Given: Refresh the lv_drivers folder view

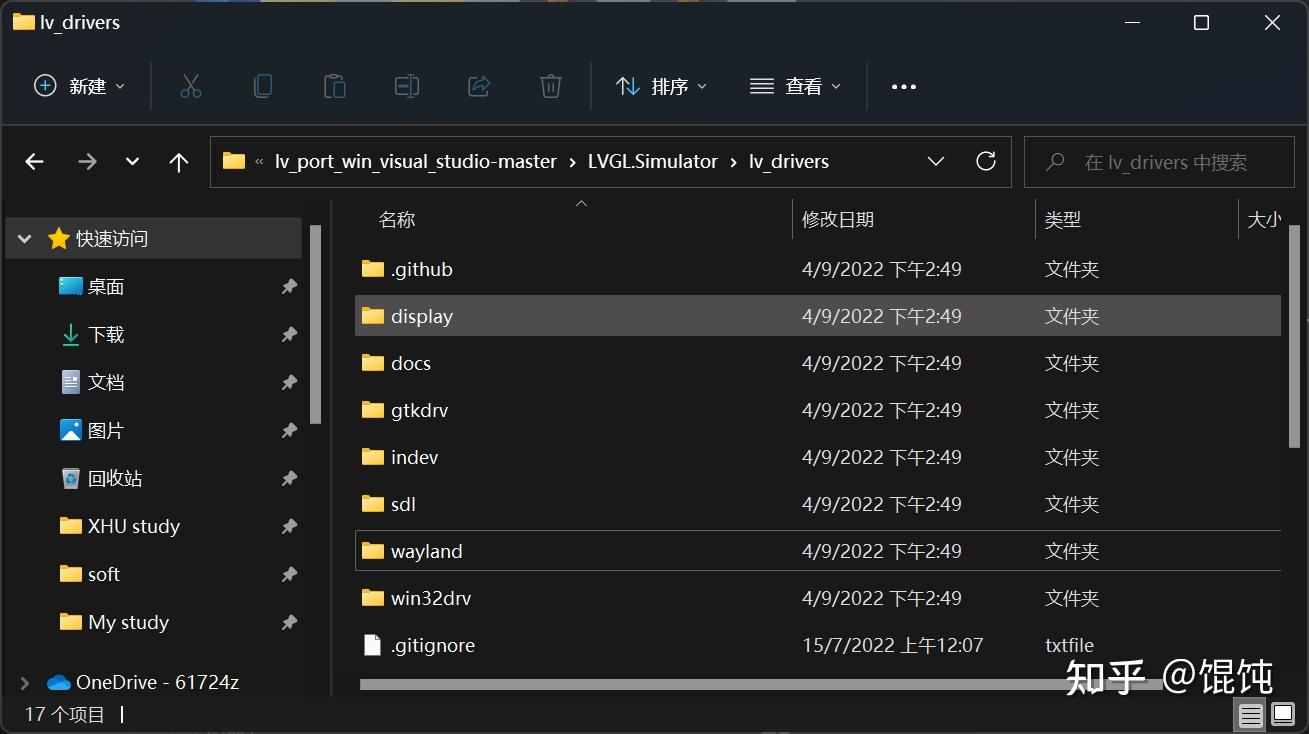Looking at the screenshot, I should [985, 161].
